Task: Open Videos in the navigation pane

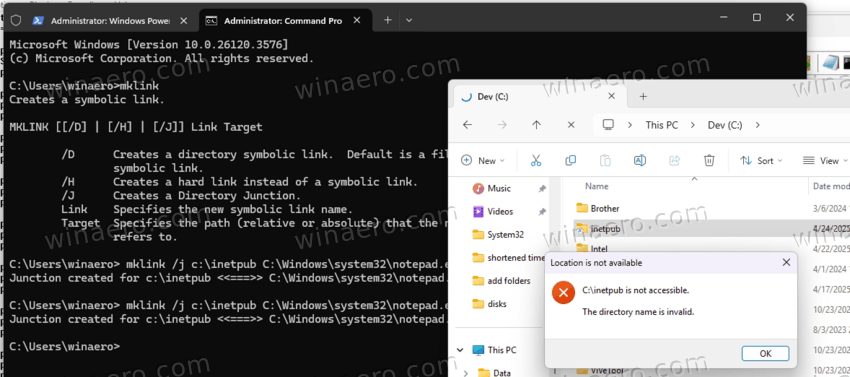Action: pos(500,211)
